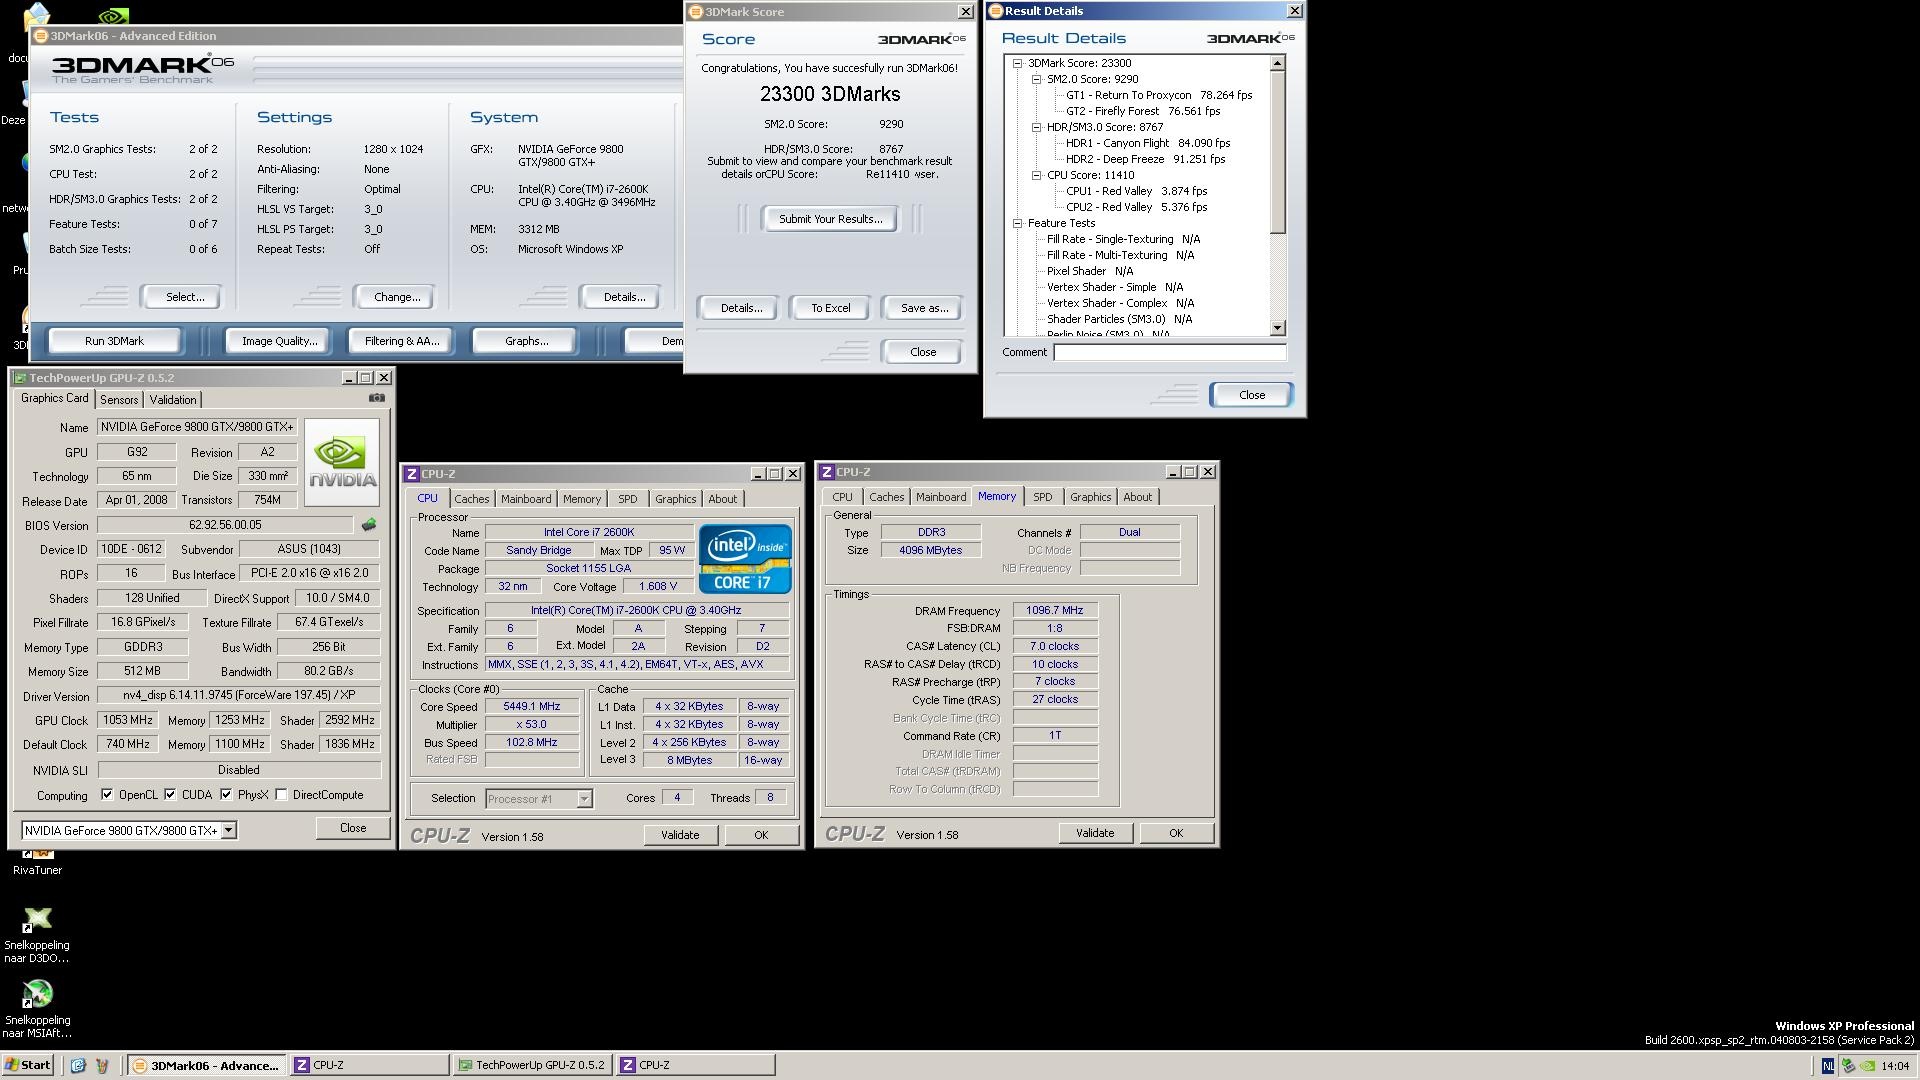
Task: Click the Run 3DMark button
Action: point(114,341)
